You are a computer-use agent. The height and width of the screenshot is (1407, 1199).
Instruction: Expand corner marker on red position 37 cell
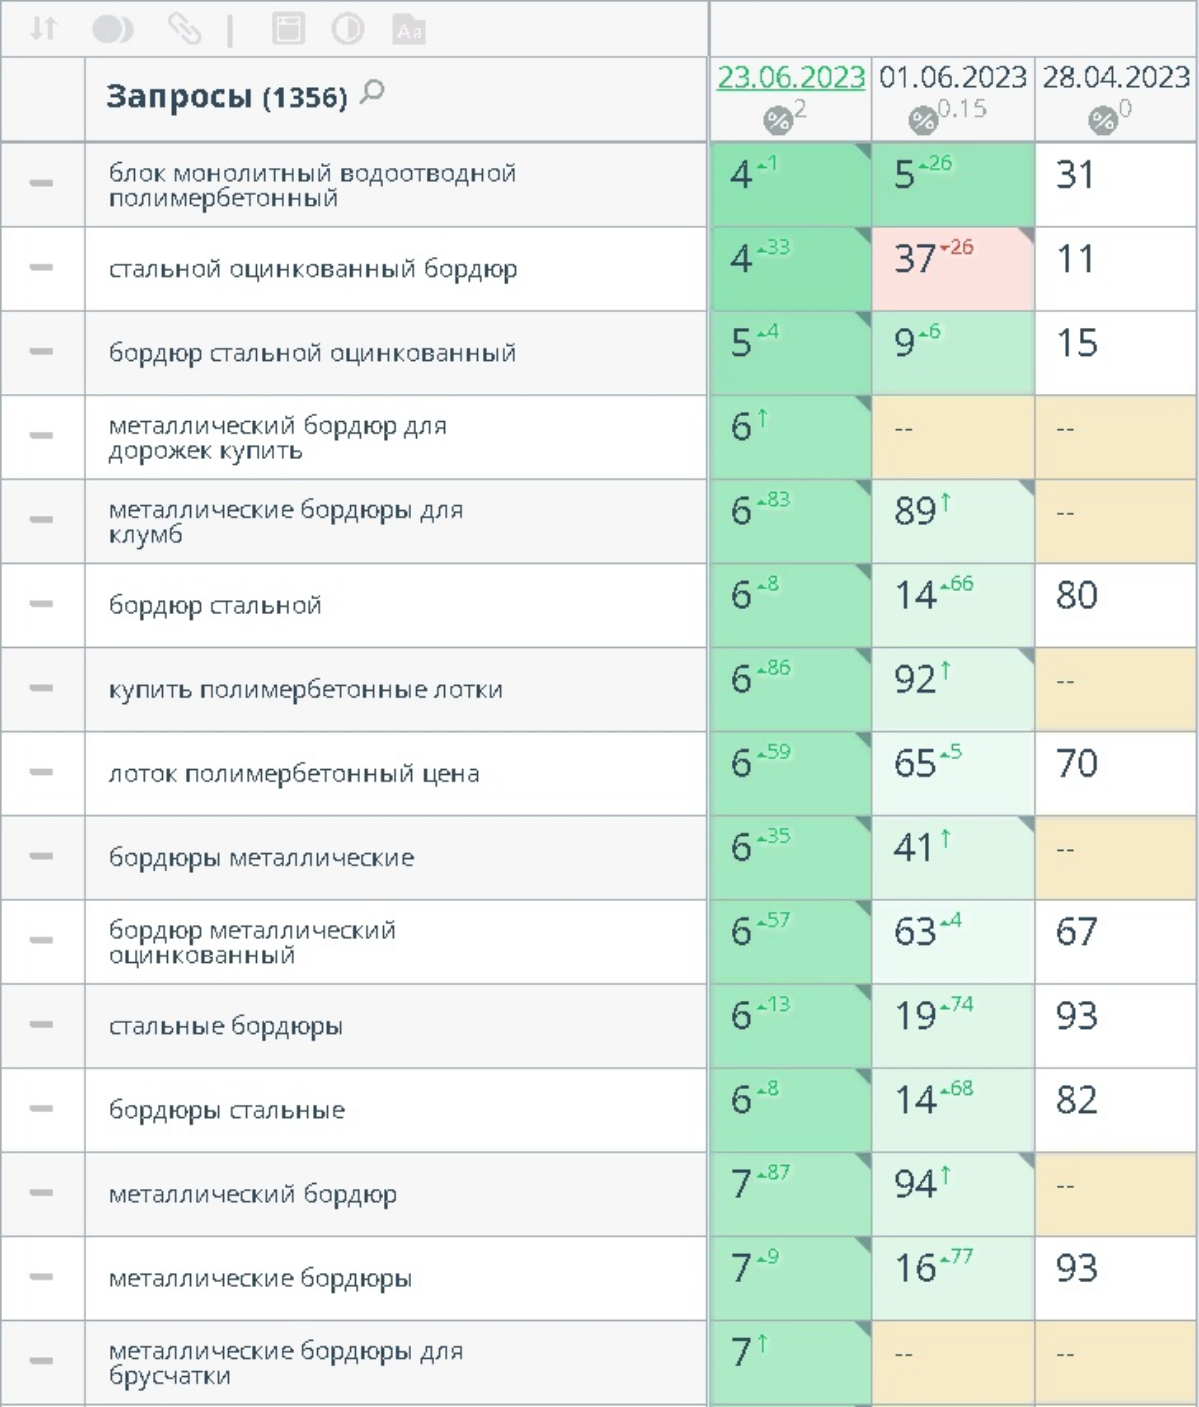point(1026,235)
